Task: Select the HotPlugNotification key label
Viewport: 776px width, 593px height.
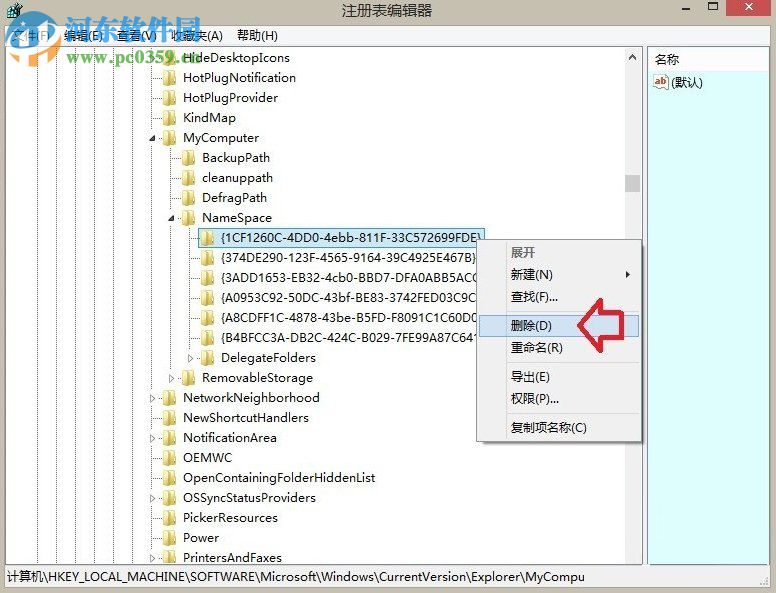Action: point(240,78)
